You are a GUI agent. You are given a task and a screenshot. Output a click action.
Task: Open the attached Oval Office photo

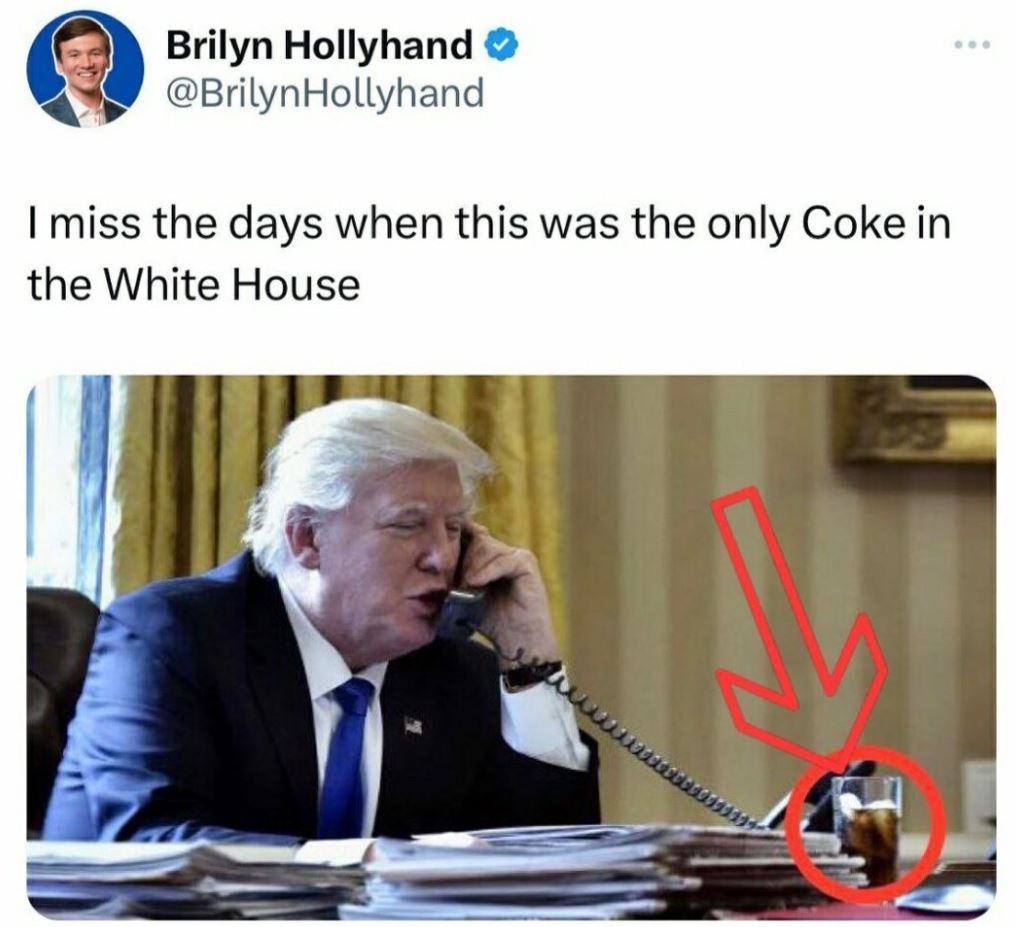click(511, 647)
